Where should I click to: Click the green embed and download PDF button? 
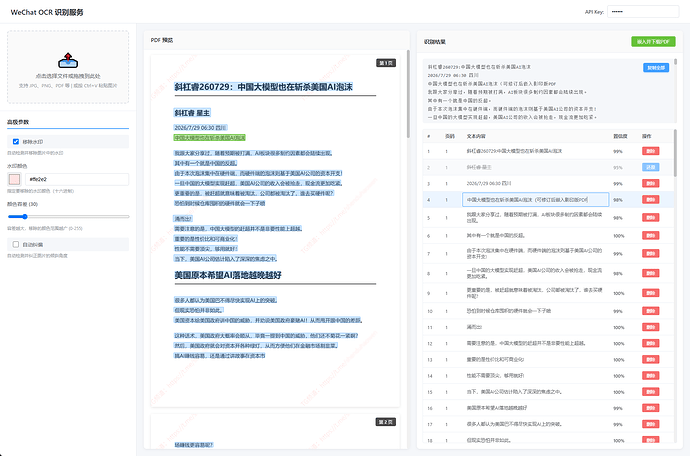click(653, 41)
